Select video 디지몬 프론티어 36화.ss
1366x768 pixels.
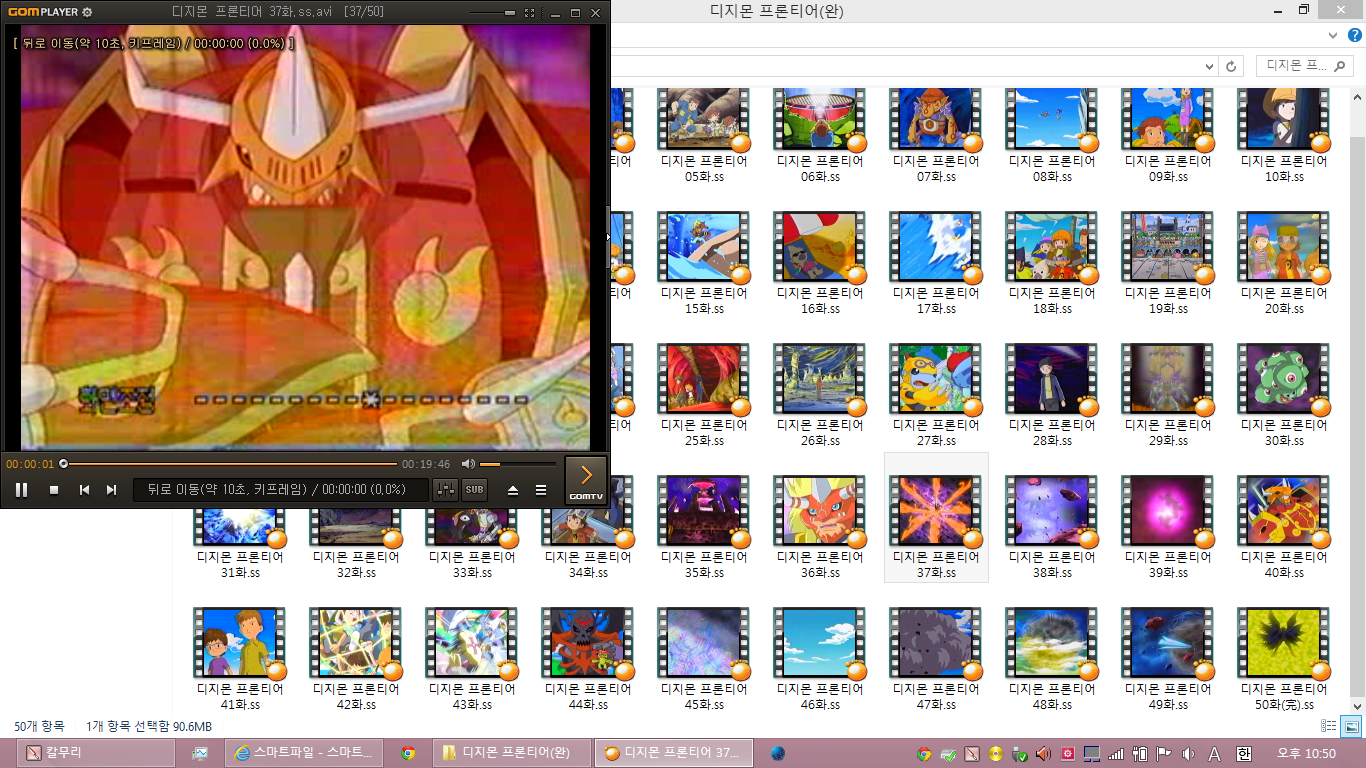point(820,527)
